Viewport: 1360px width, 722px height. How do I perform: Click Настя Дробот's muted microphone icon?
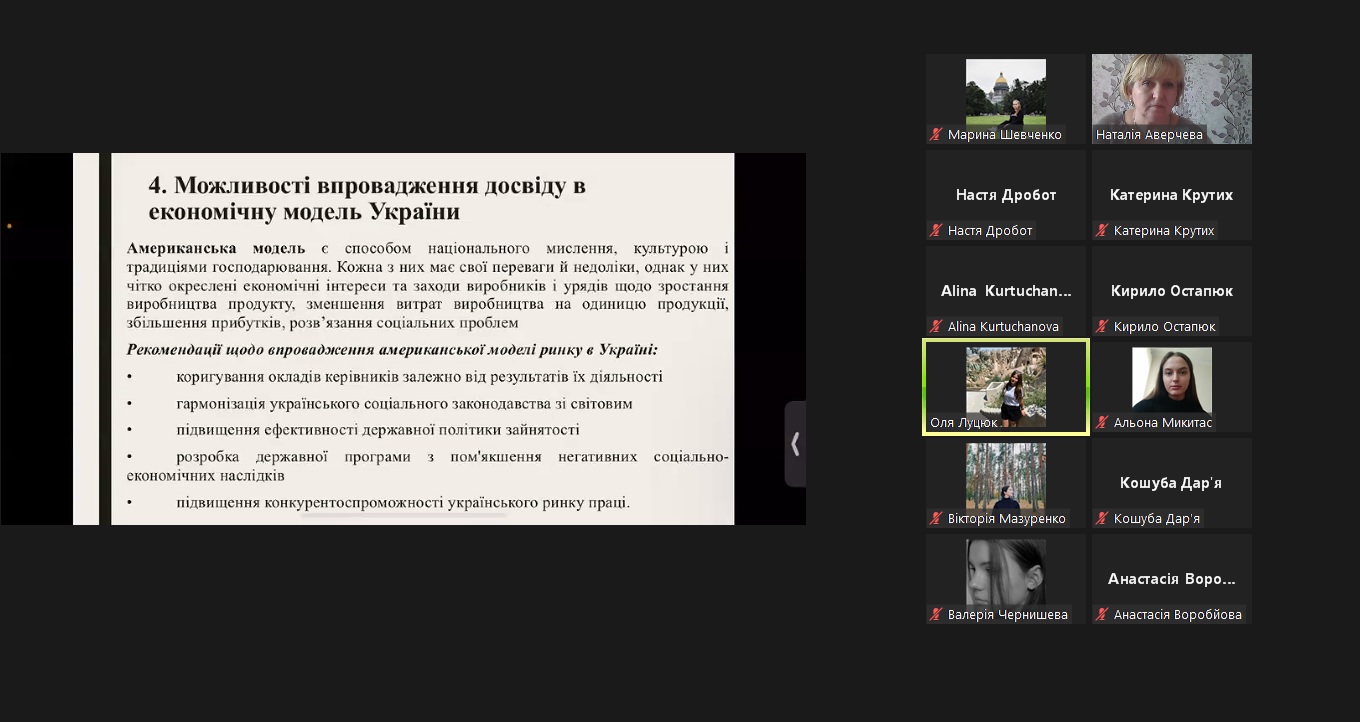click(x=937, y=231)
